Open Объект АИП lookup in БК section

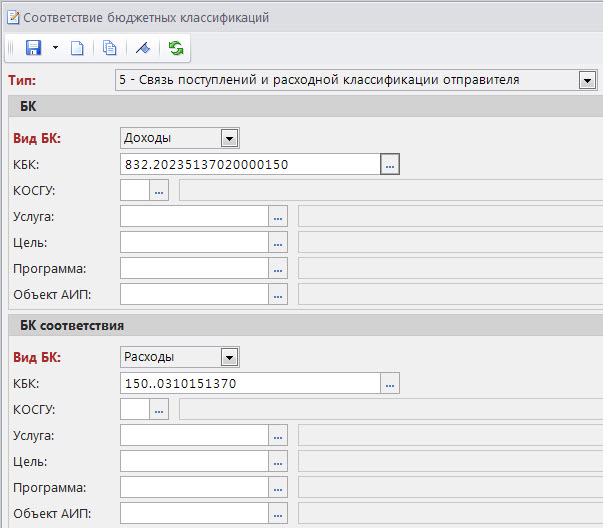(x=279, y=294)
